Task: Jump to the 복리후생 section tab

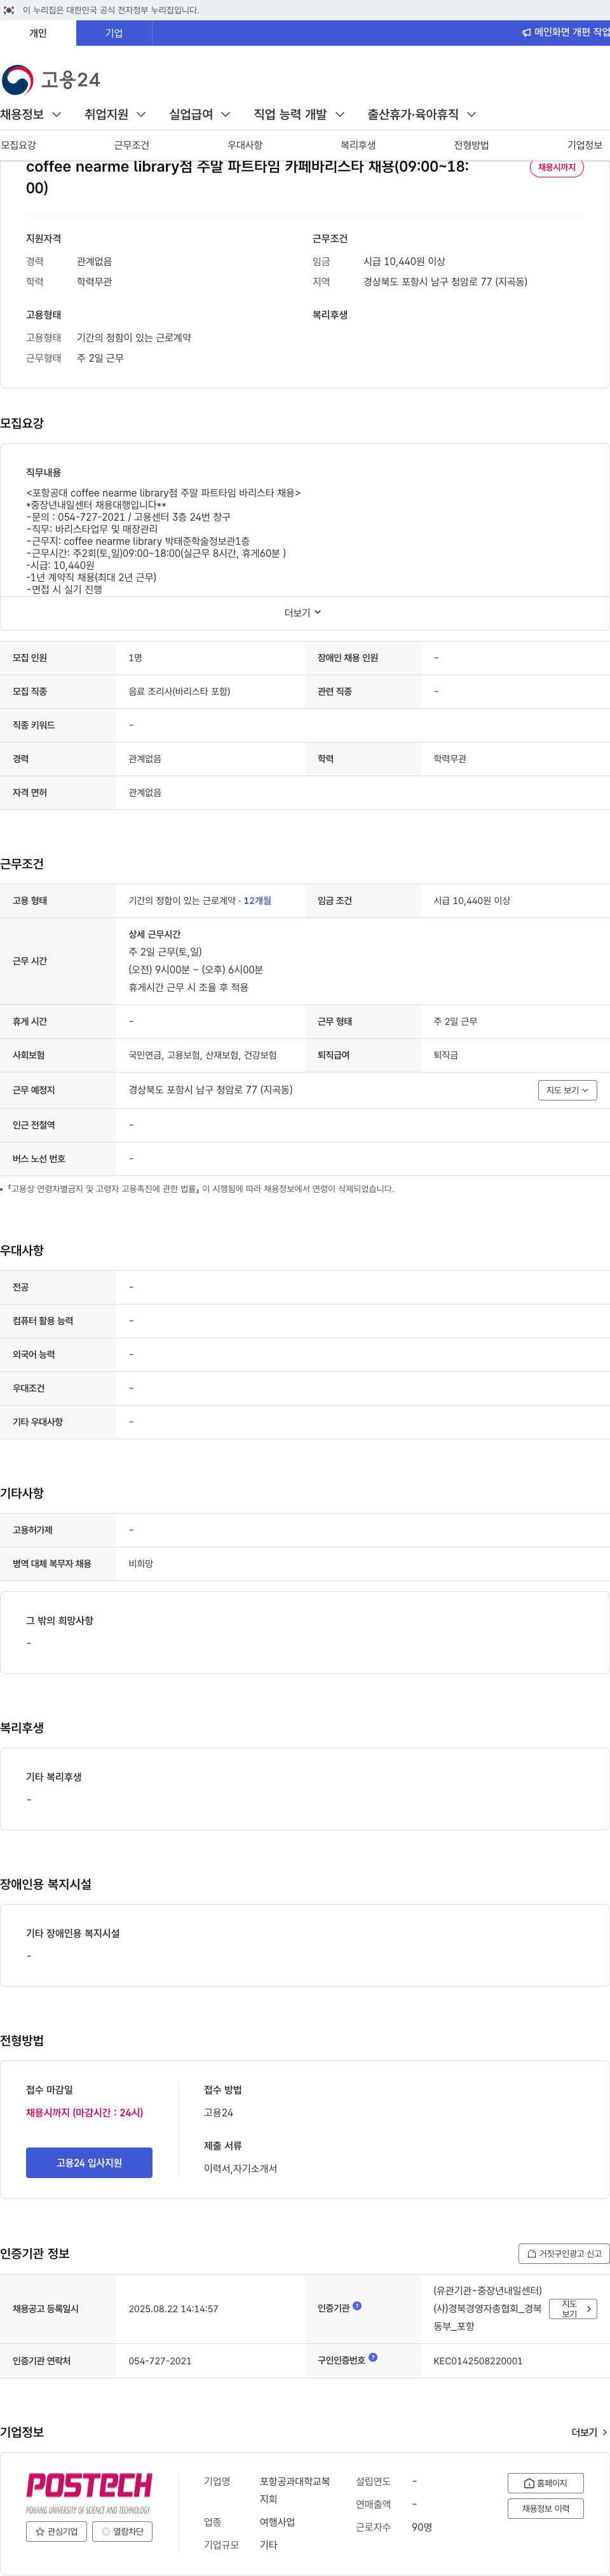Action: pyautogui.click(x=358, y=145)
